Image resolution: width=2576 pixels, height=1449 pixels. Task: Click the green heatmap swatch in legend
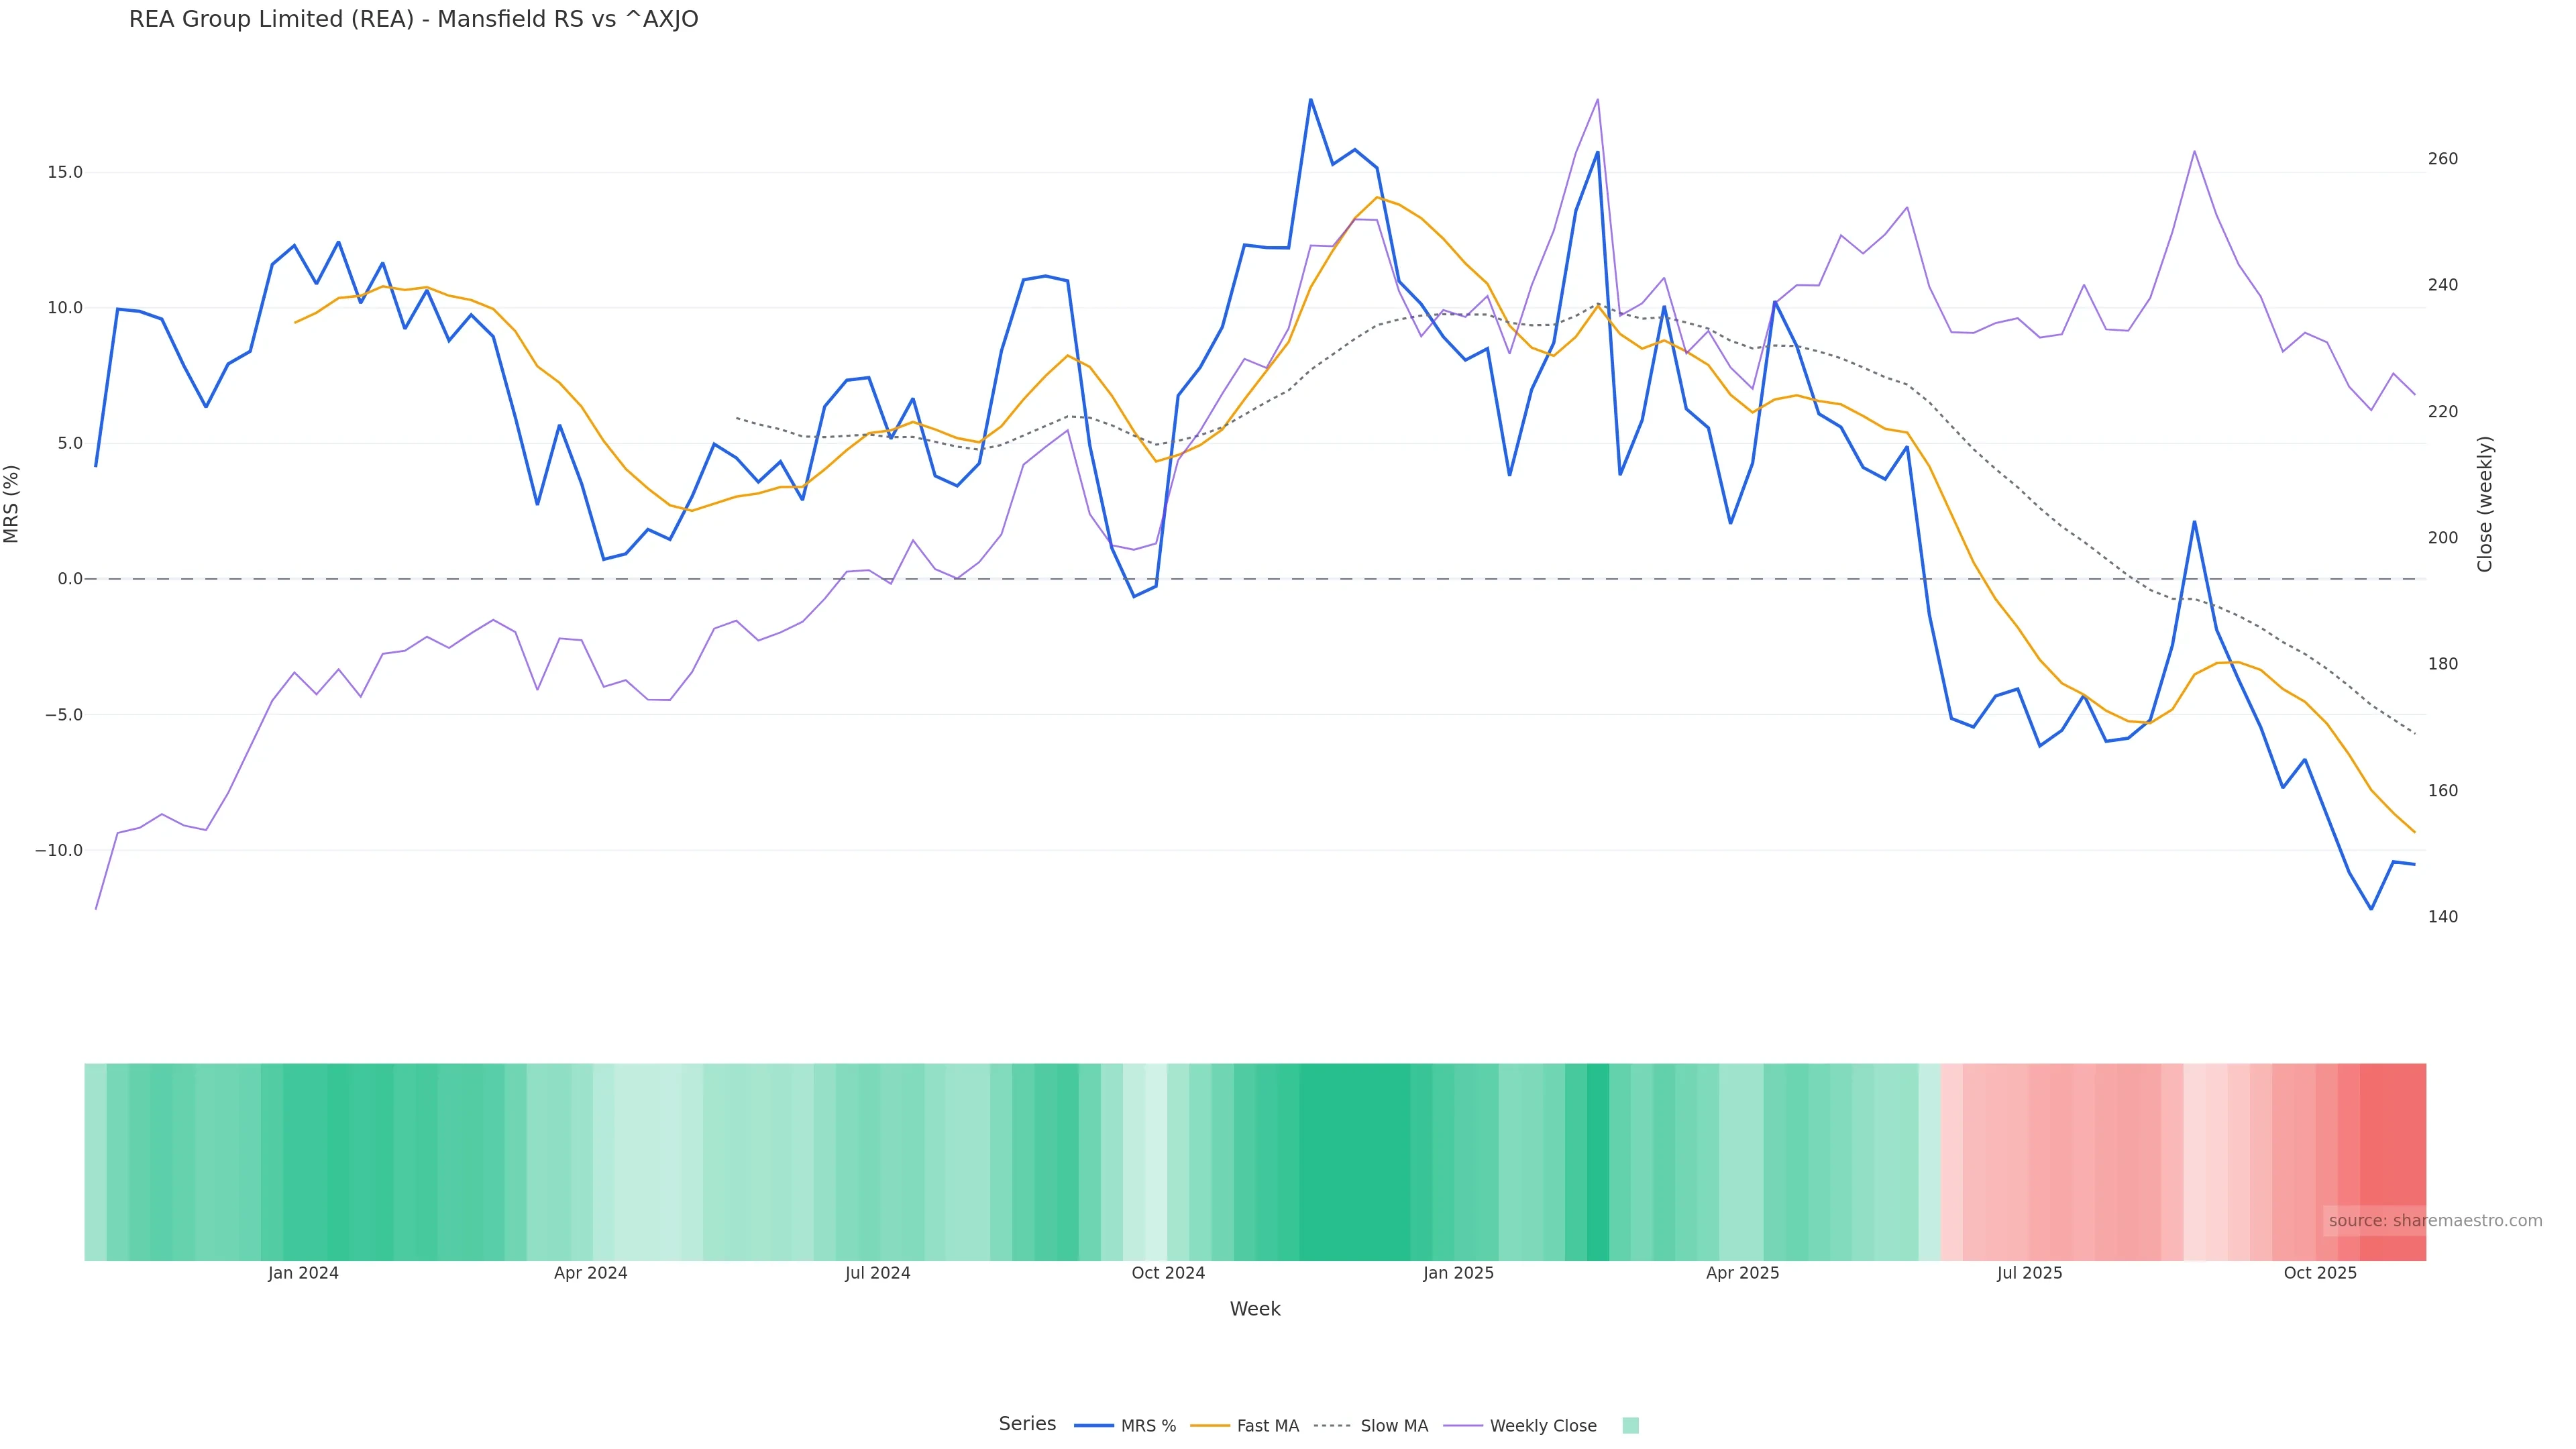point(1630,1426)
